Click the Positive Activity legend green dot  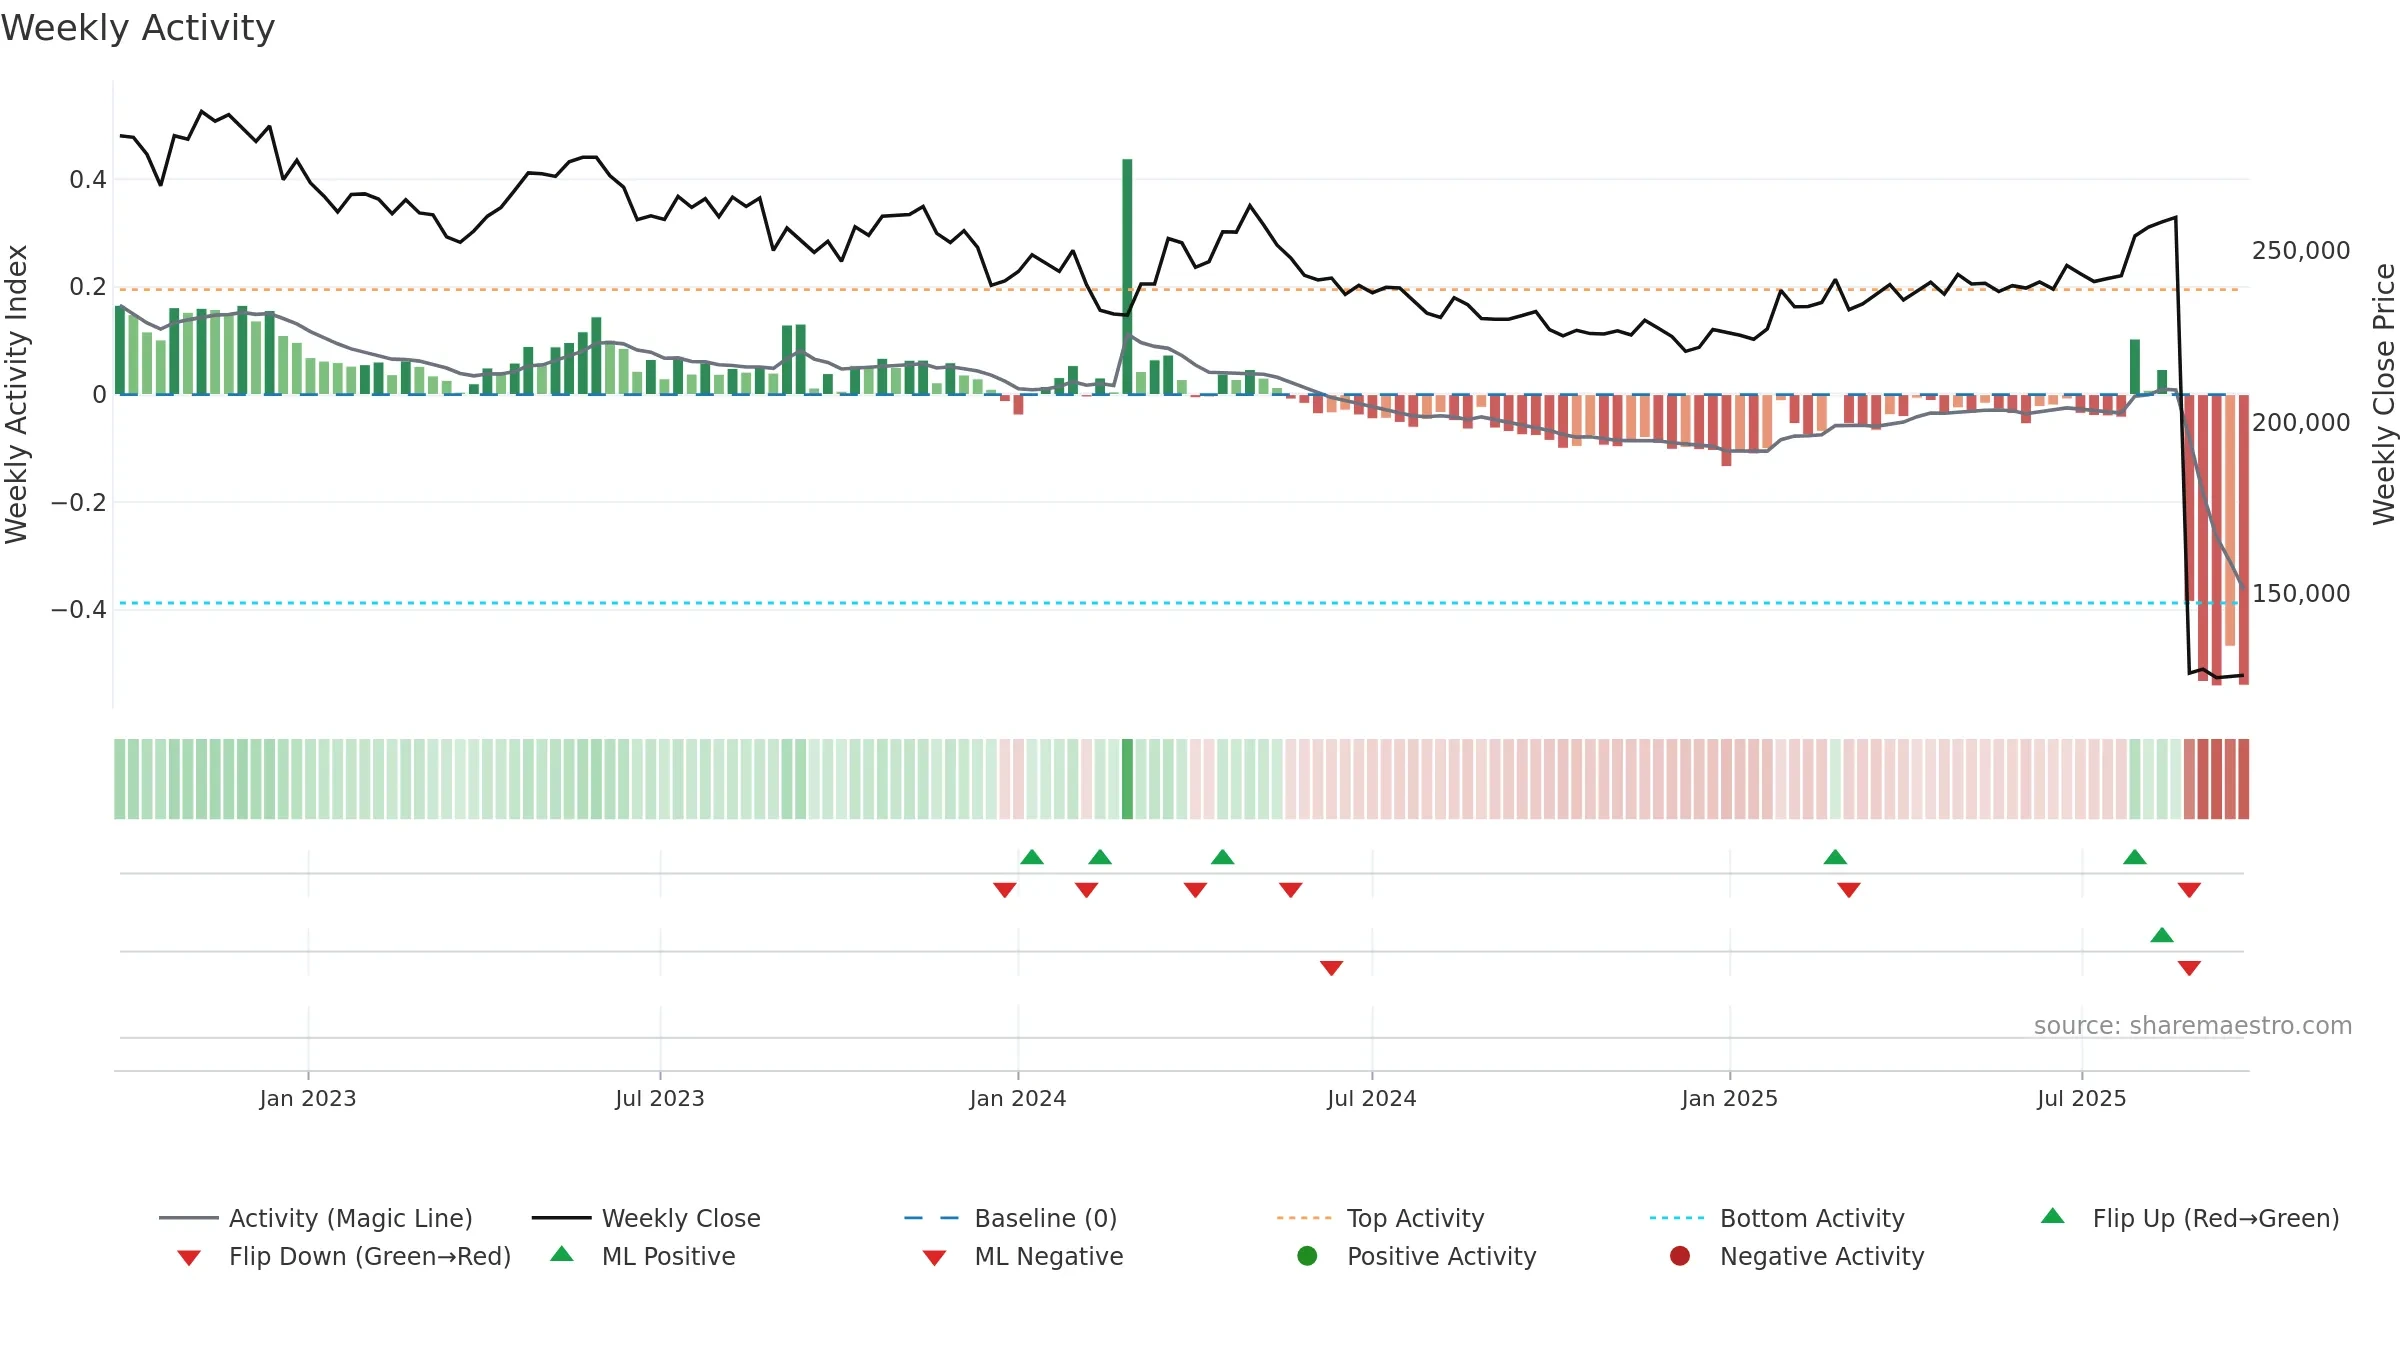(x=1307, y=1256)
